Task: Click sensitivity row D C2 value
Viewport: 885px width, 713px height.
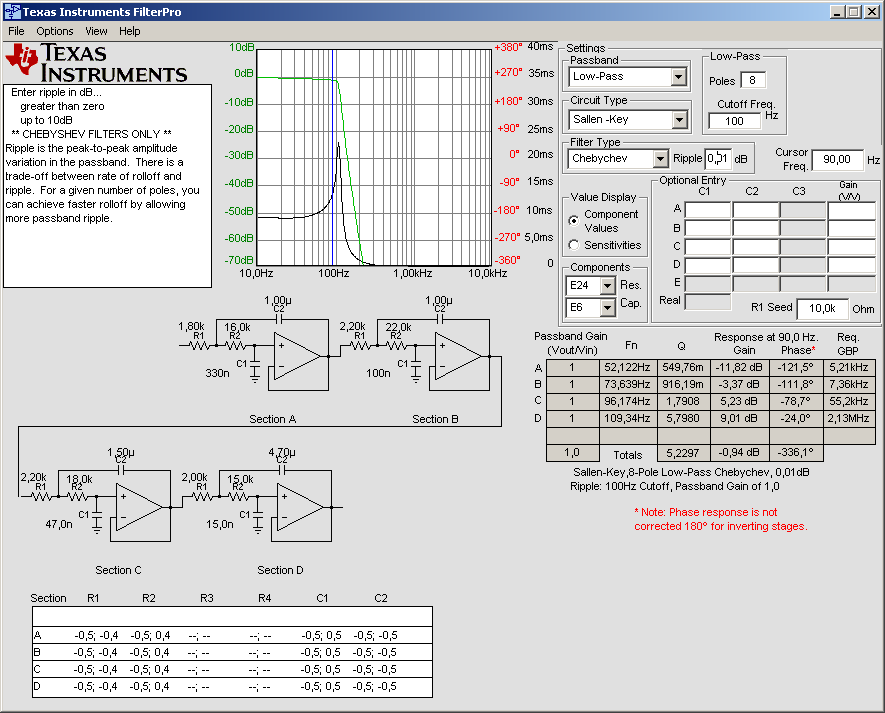Action: coord(375,686)
